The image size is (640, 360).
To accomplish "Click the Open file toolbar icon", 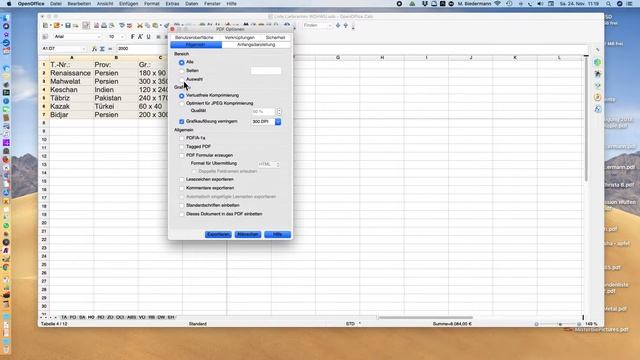I will click(x=56, y=25).
